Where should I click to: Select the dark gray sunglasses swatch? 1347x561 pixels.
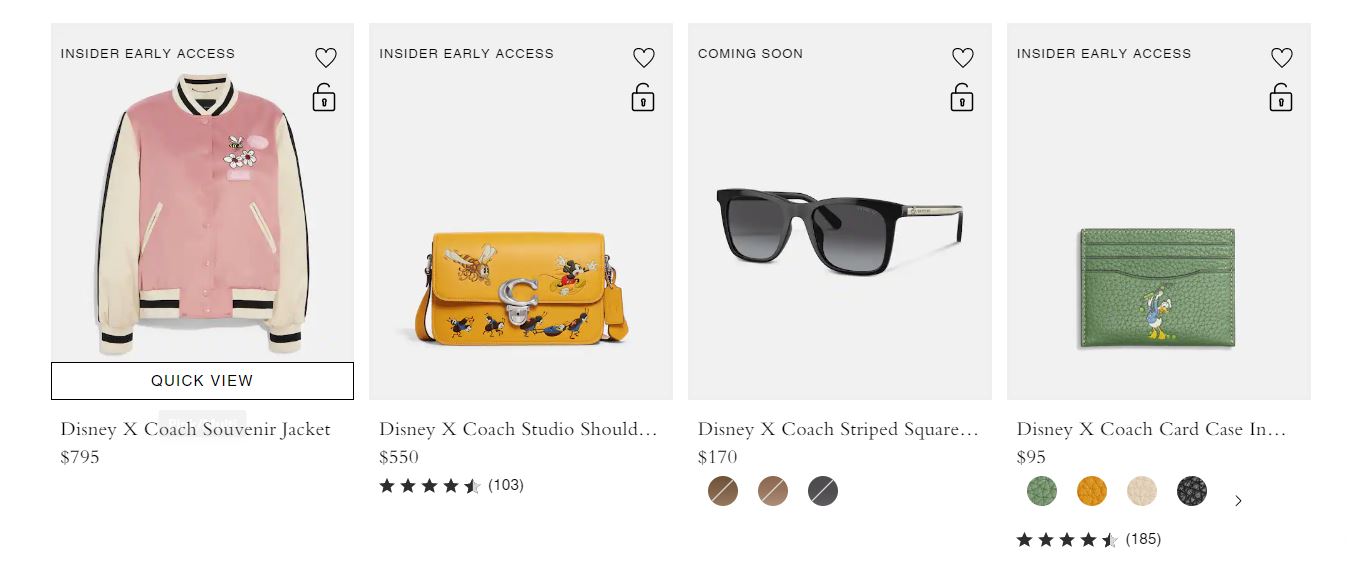tap(823, 491)
